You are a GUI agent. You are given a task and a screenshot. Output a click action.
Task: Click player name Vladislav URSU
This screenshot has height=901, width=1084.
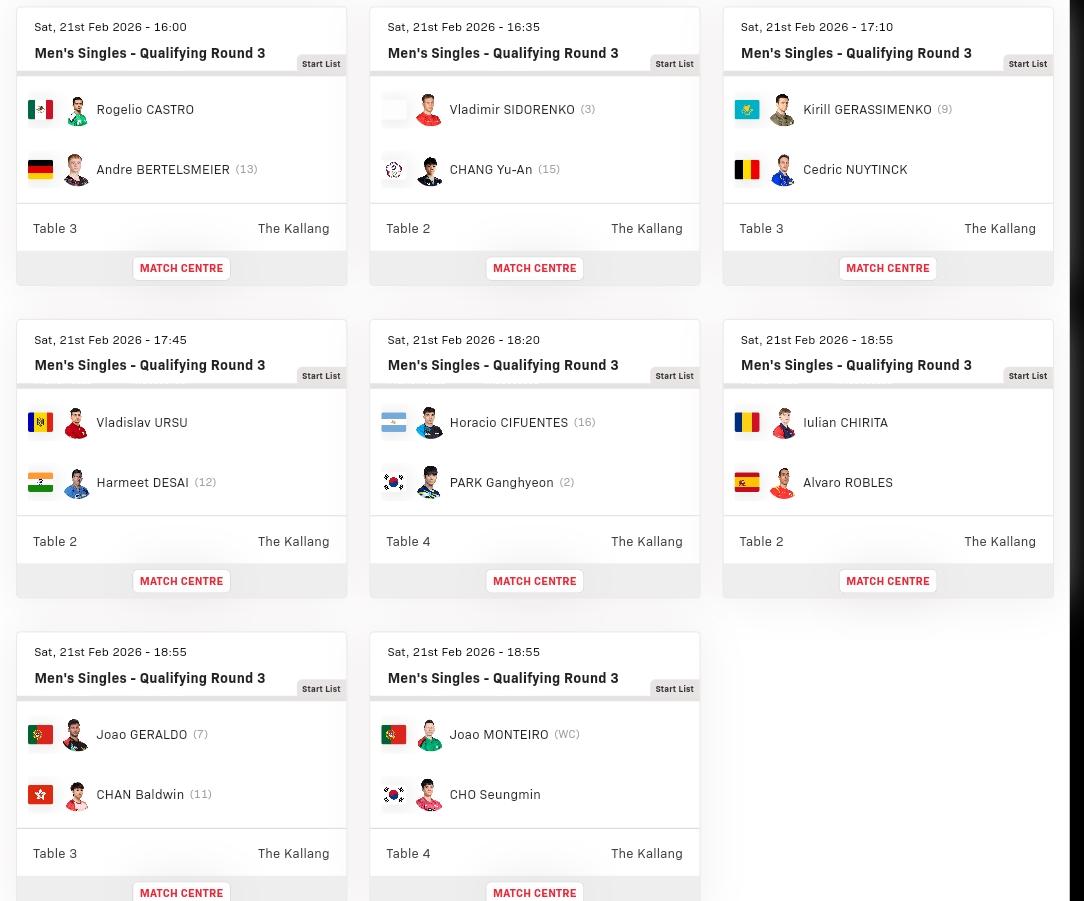coord(141,422)
